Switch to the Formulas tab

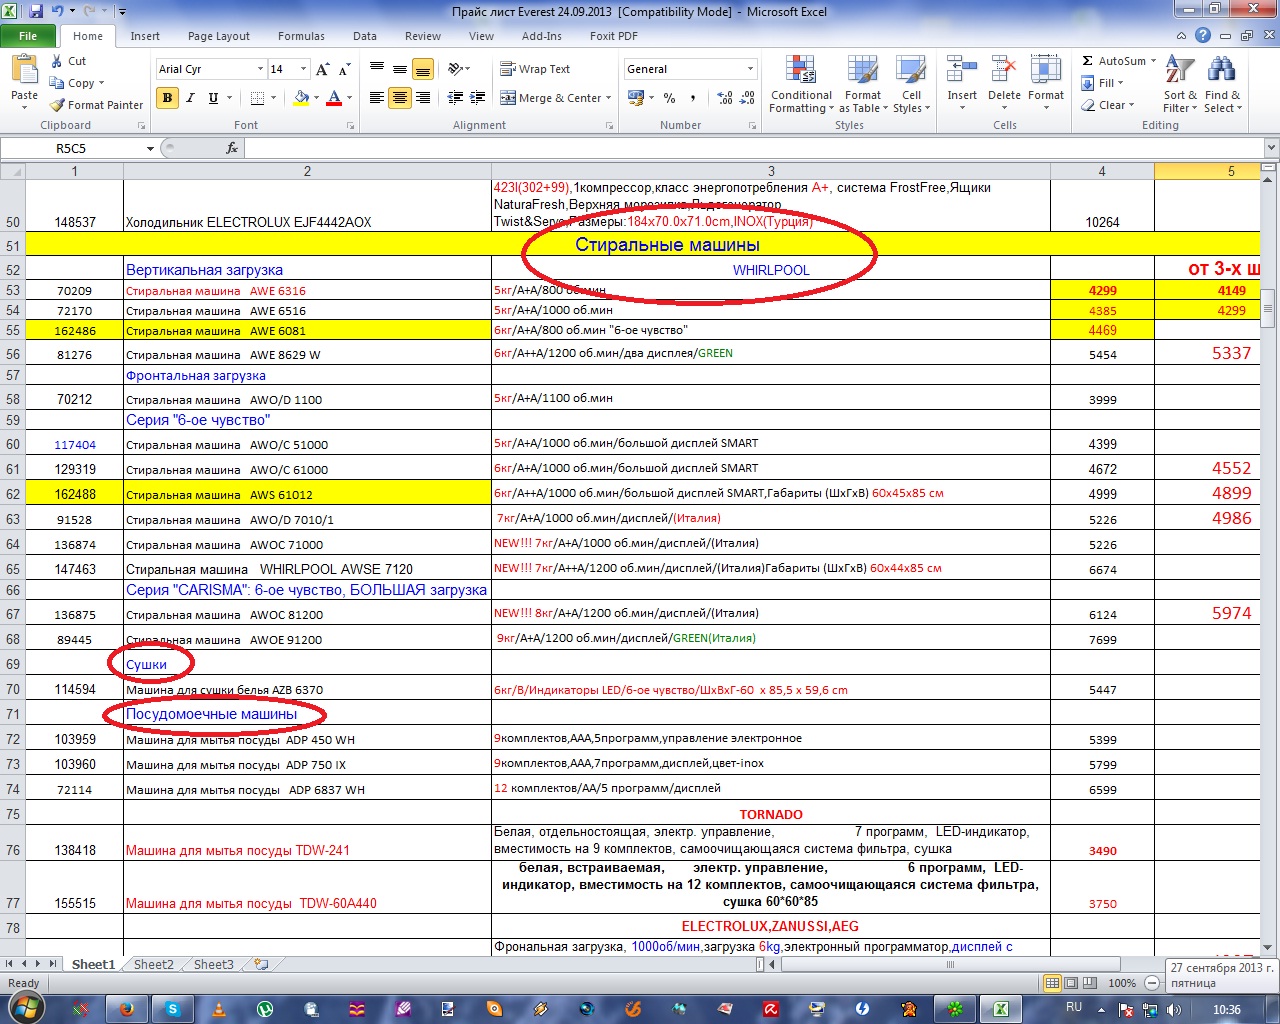pyautogui.click(x=301, y=36)
